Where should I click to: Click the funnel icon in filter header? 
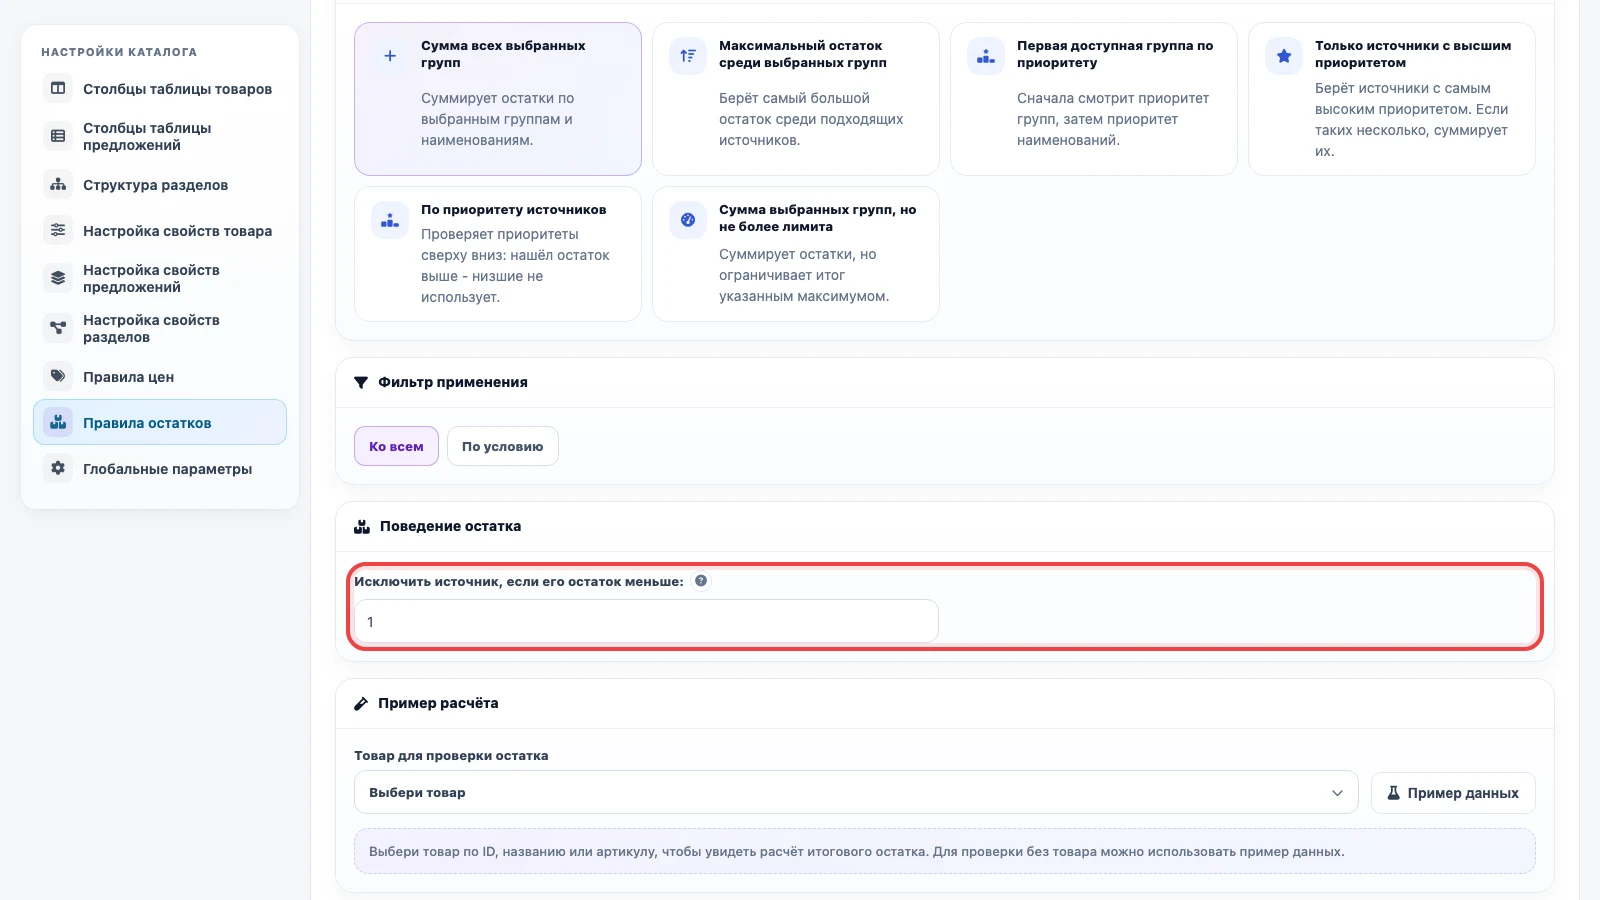pyautogui.click(x=361, y=383)
